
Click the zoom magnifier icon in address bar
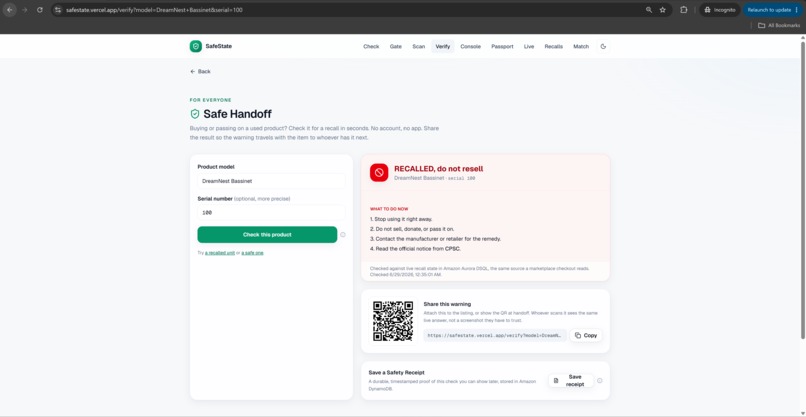click(x=649, y=10)
